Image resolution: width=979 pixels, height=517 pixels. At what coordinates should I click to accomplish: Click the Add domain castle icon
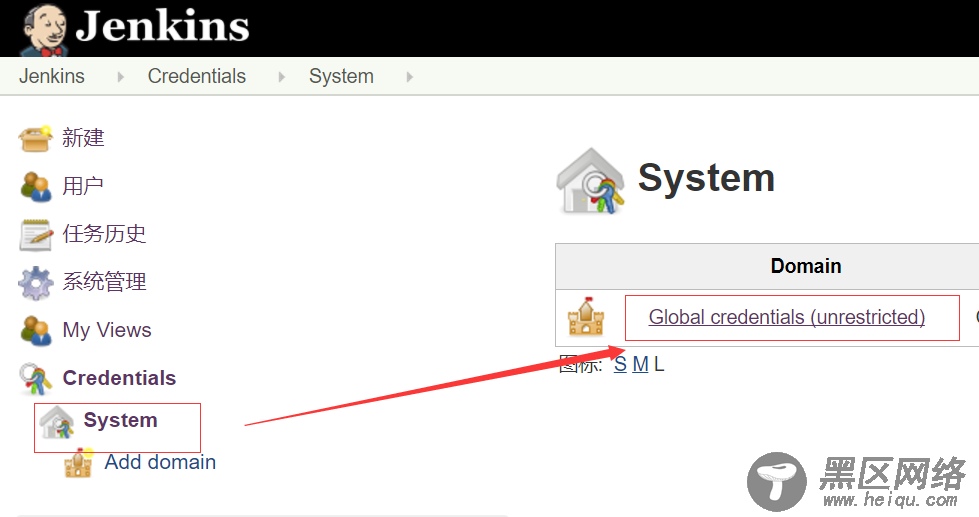tap(79, 463)
